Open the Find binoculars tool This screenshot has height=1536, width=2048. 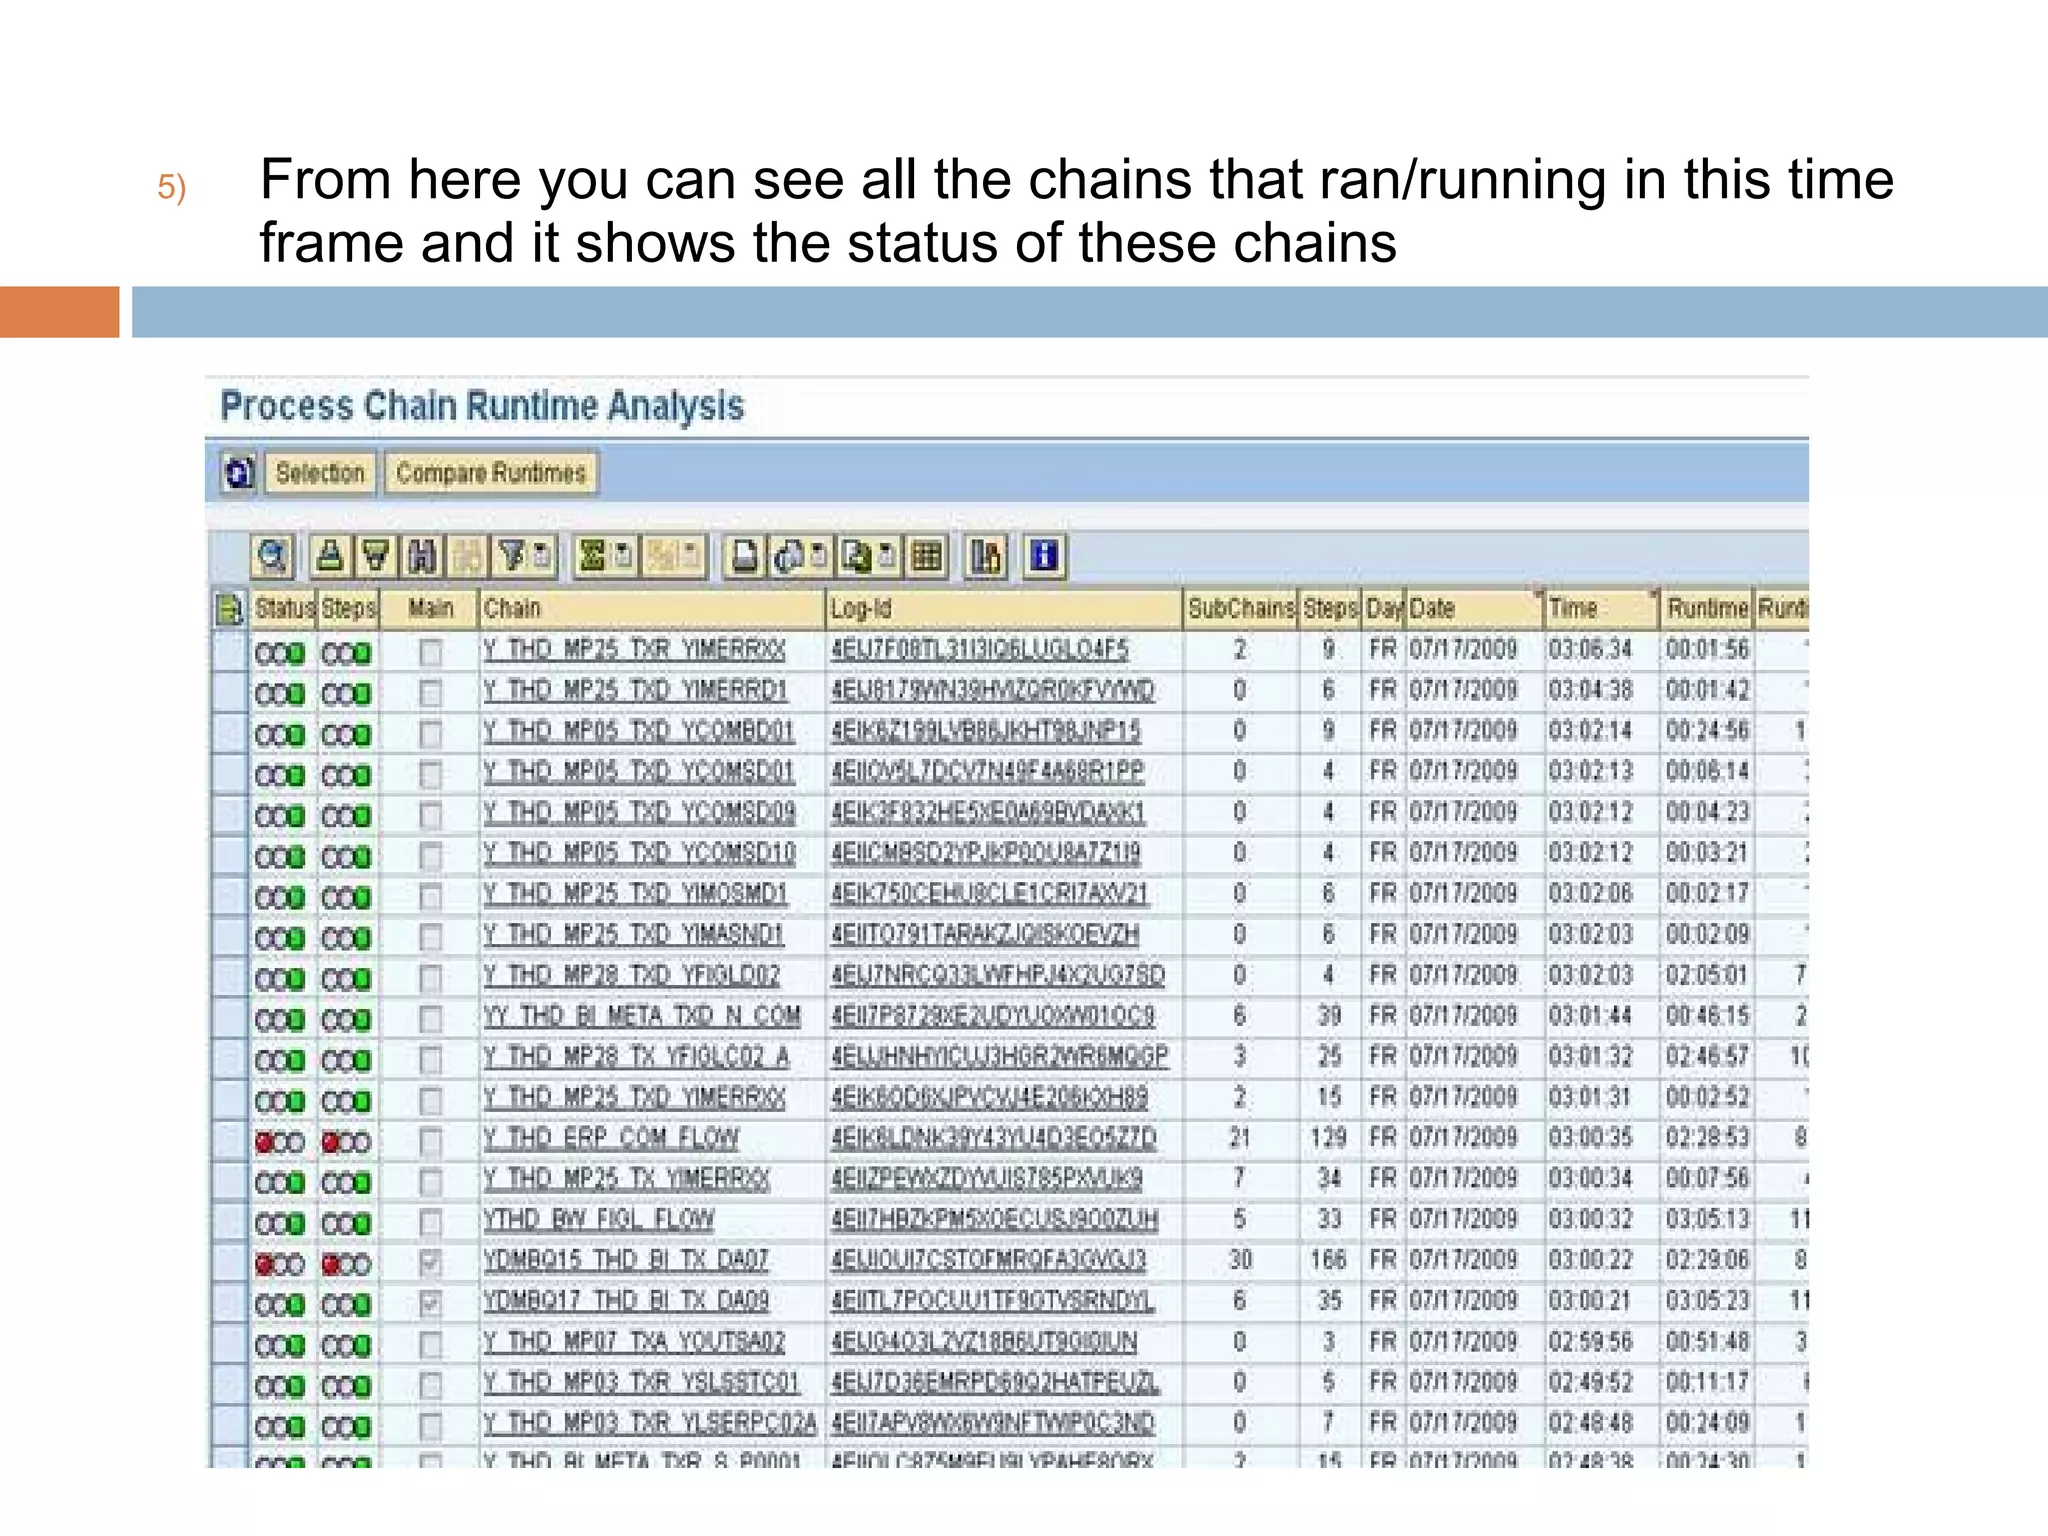coord(422,556)
